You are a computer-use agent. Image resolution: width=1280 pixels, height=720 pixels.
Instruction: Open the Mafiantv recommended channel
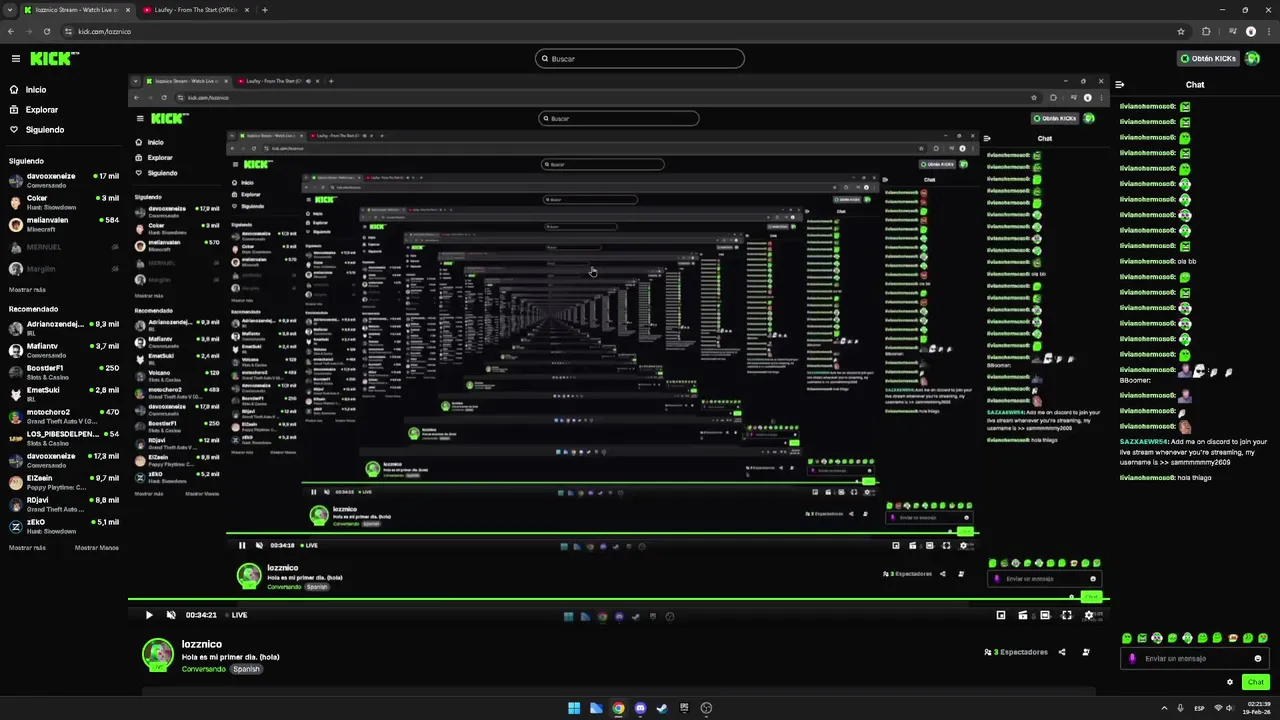pyautogui.click(x=64, y=350)
